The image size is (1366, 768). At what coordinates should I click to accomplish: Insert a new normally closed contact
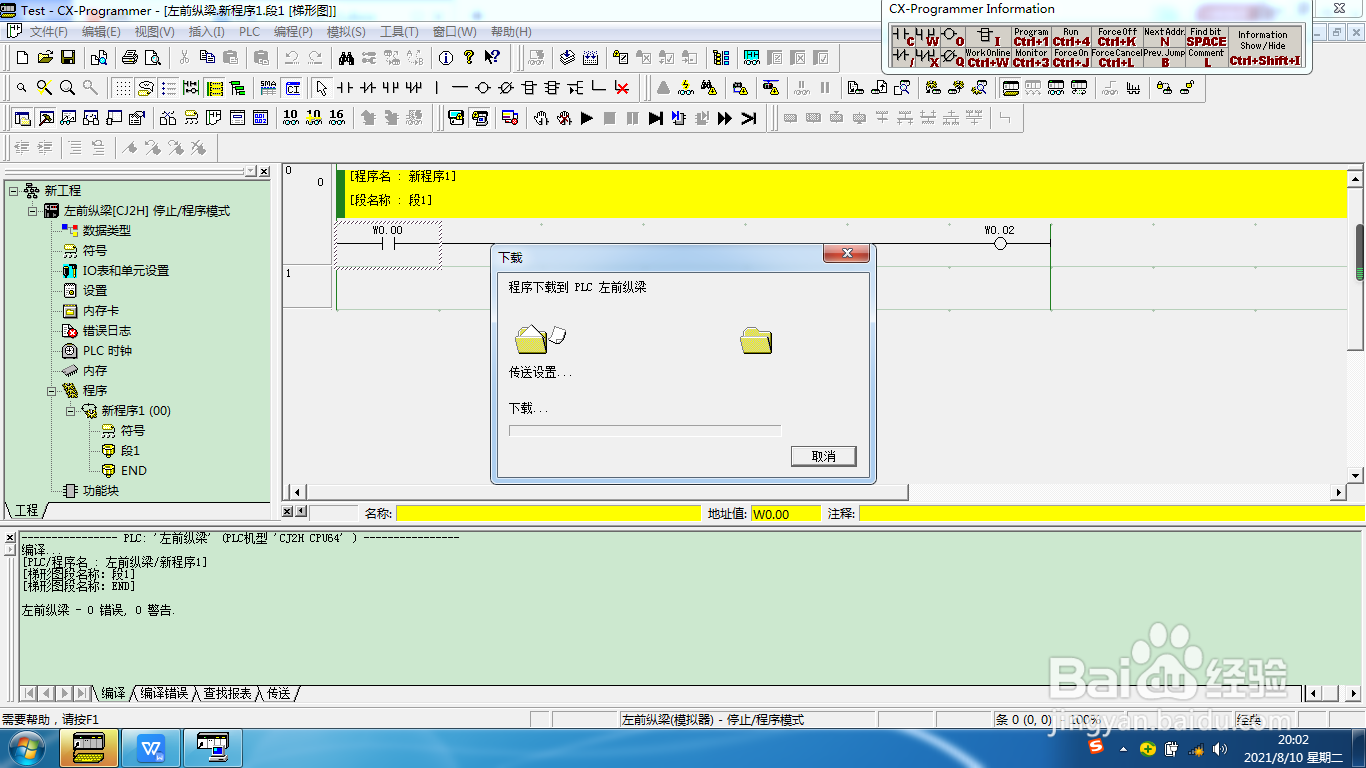tap(368, 88)
